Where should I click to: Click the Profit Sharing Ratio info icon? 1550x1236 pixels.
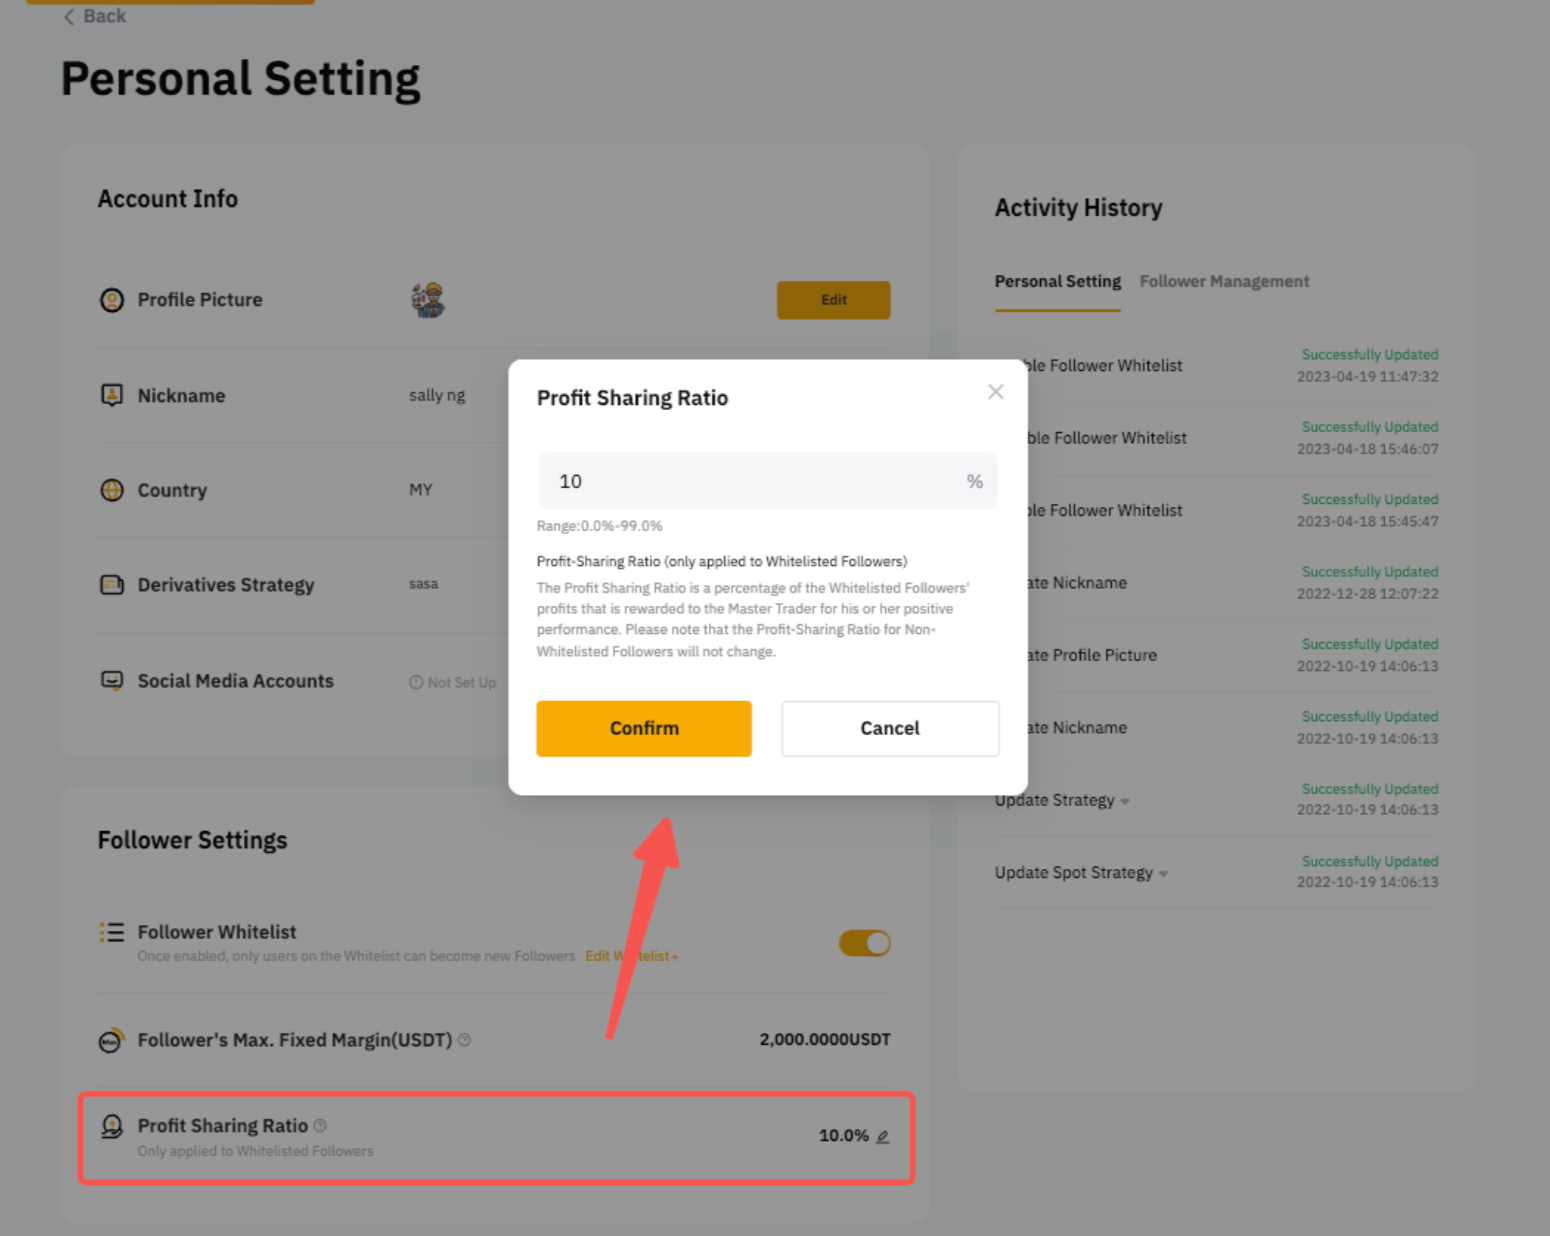pos(320,1126)
